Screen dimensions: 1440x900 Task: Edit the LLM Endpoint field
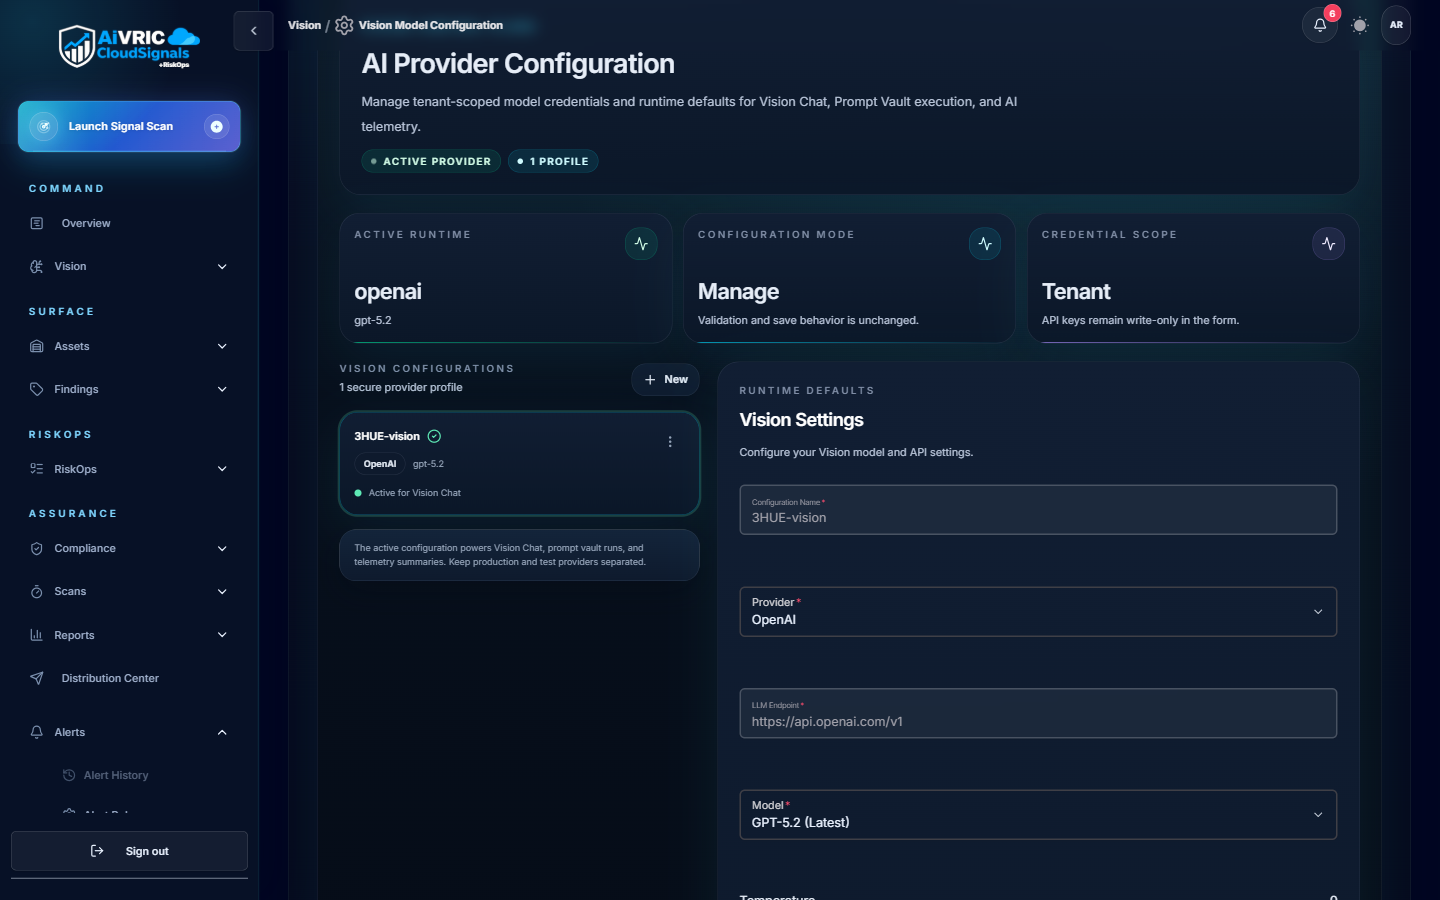[1037, 713]
